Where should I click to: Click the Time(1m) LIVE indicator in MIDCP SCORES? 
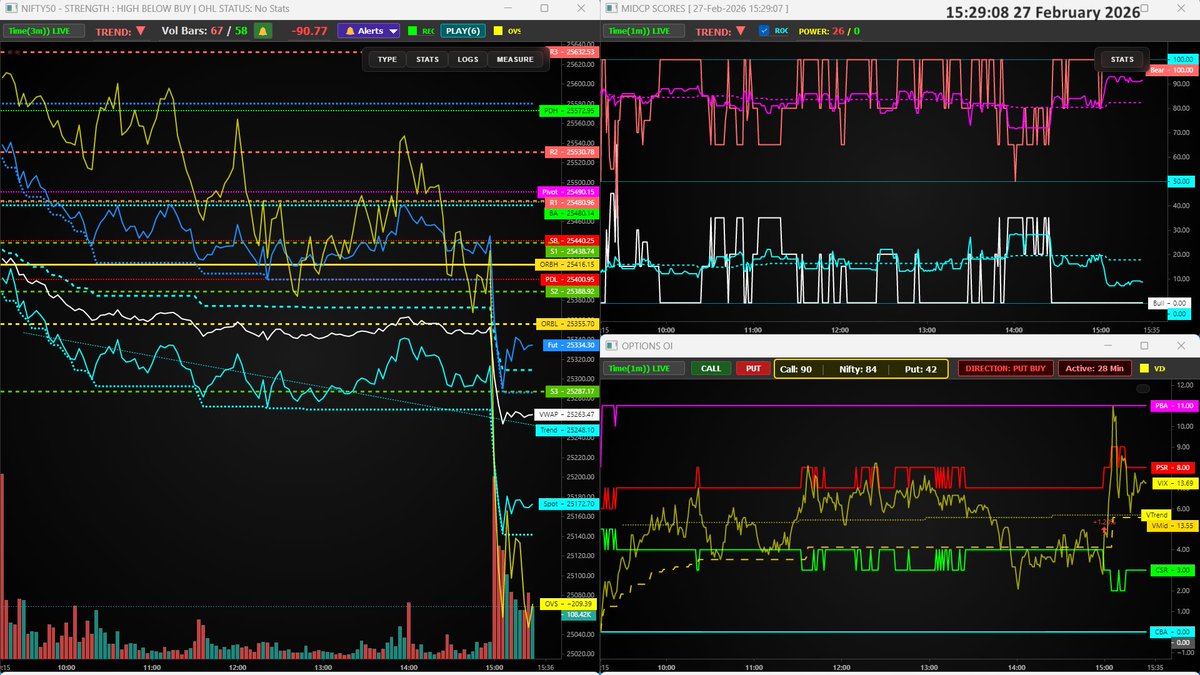click(643, 31)
